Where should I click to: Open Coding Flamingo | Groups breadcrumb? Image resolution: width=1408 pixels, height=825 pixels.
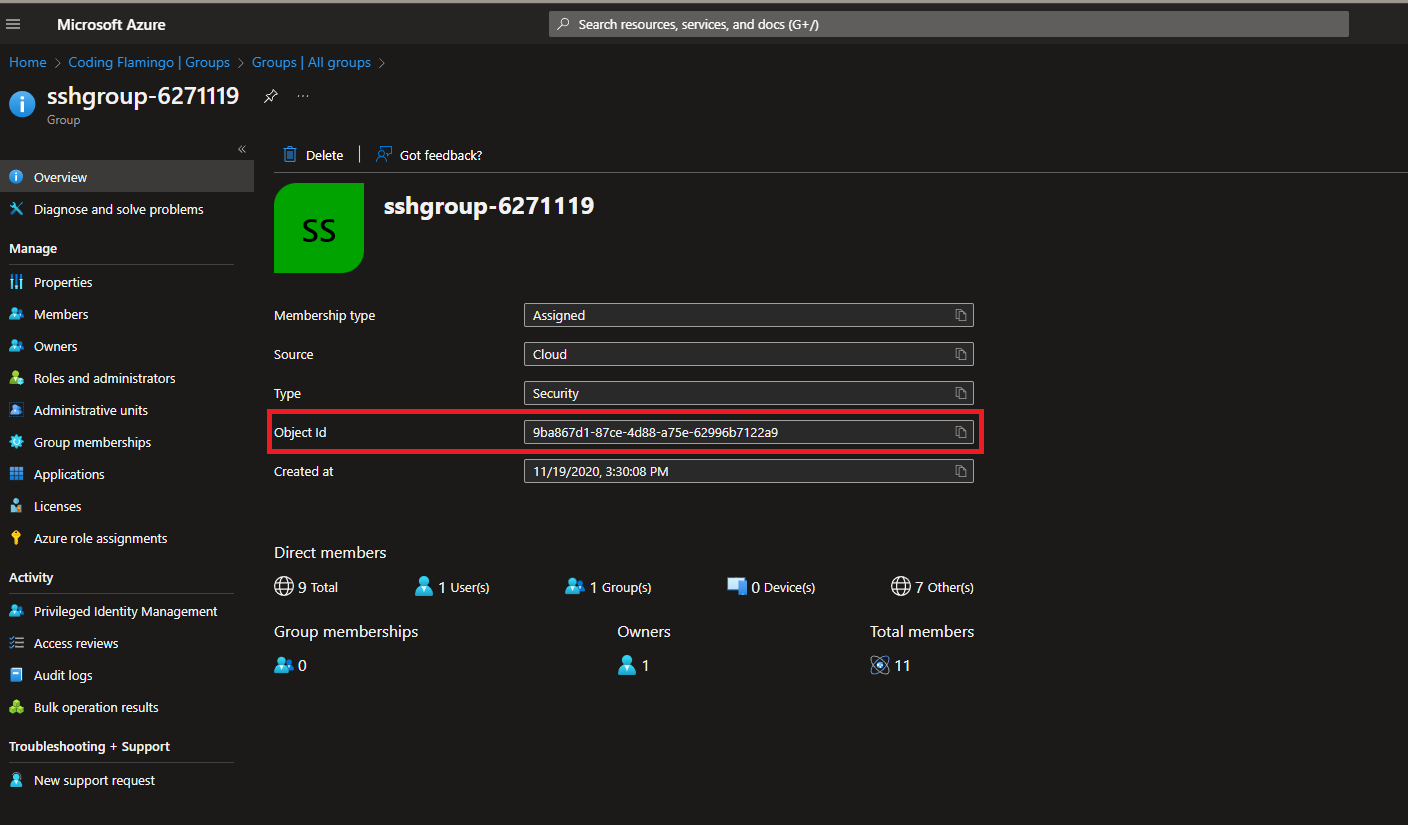[149, 62]
